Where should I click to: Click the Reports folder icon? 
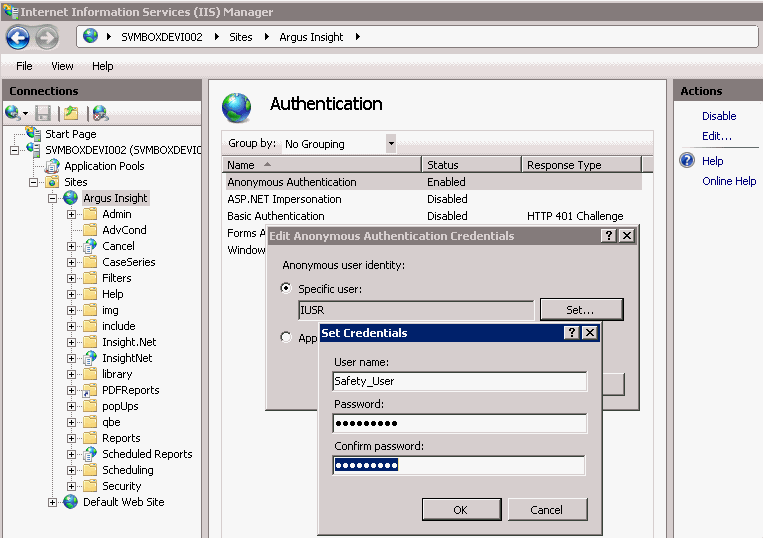(90, 438)
